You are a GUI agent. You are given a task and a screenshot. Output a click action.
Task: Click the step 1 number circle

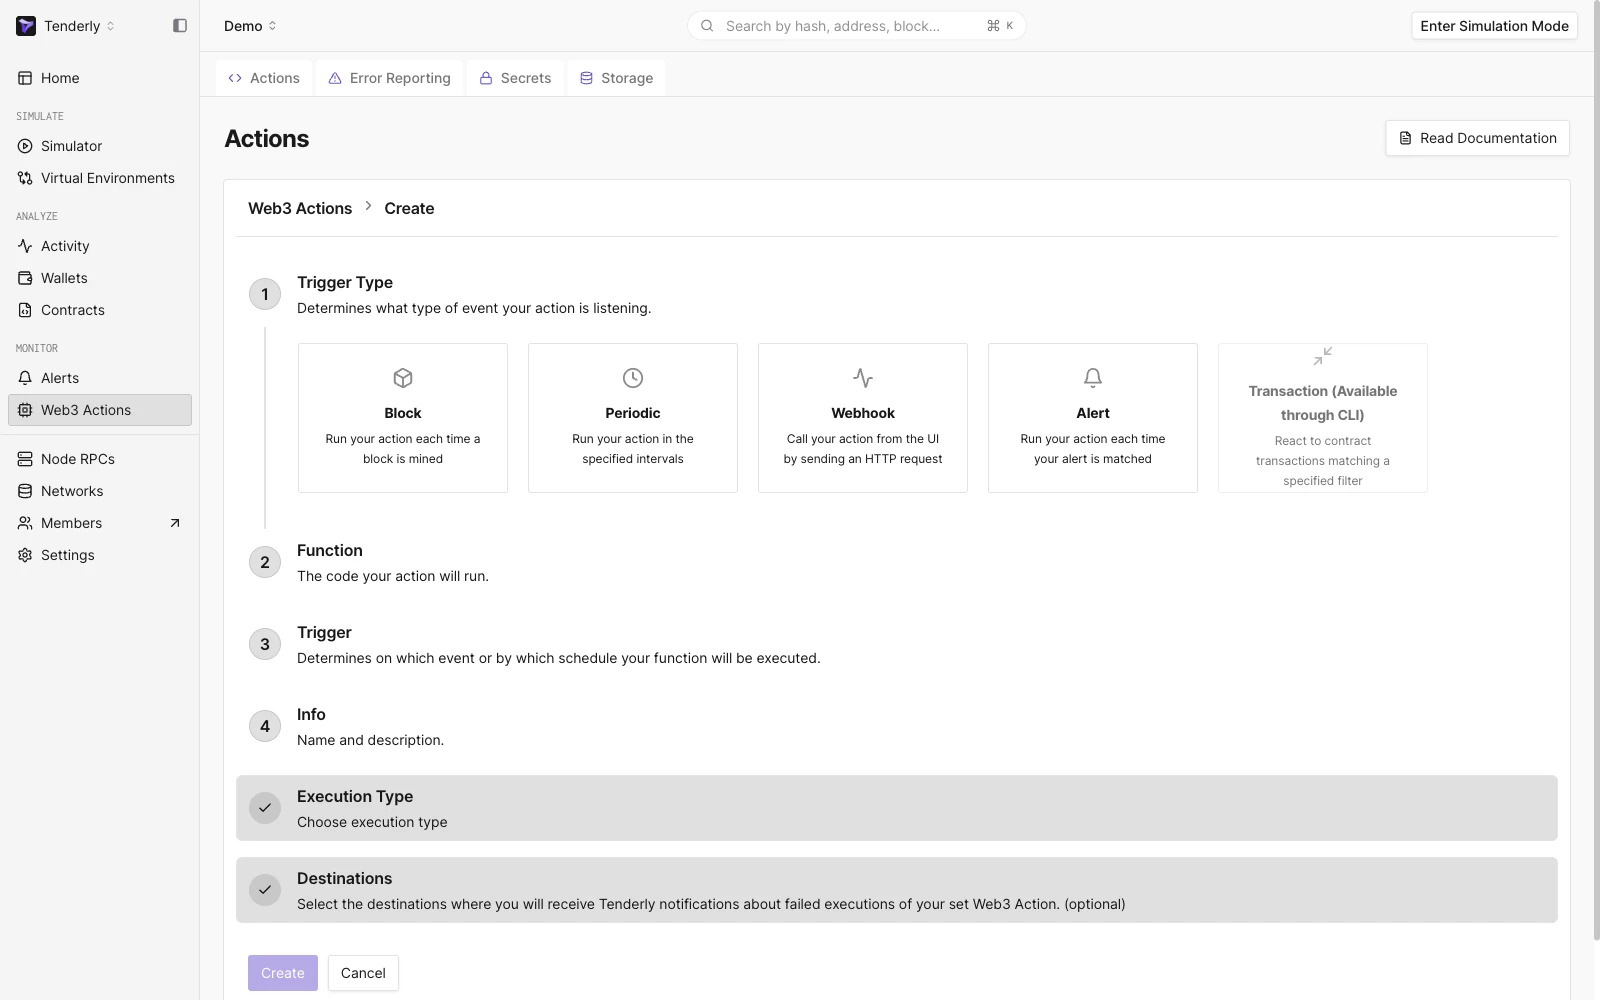265,294
